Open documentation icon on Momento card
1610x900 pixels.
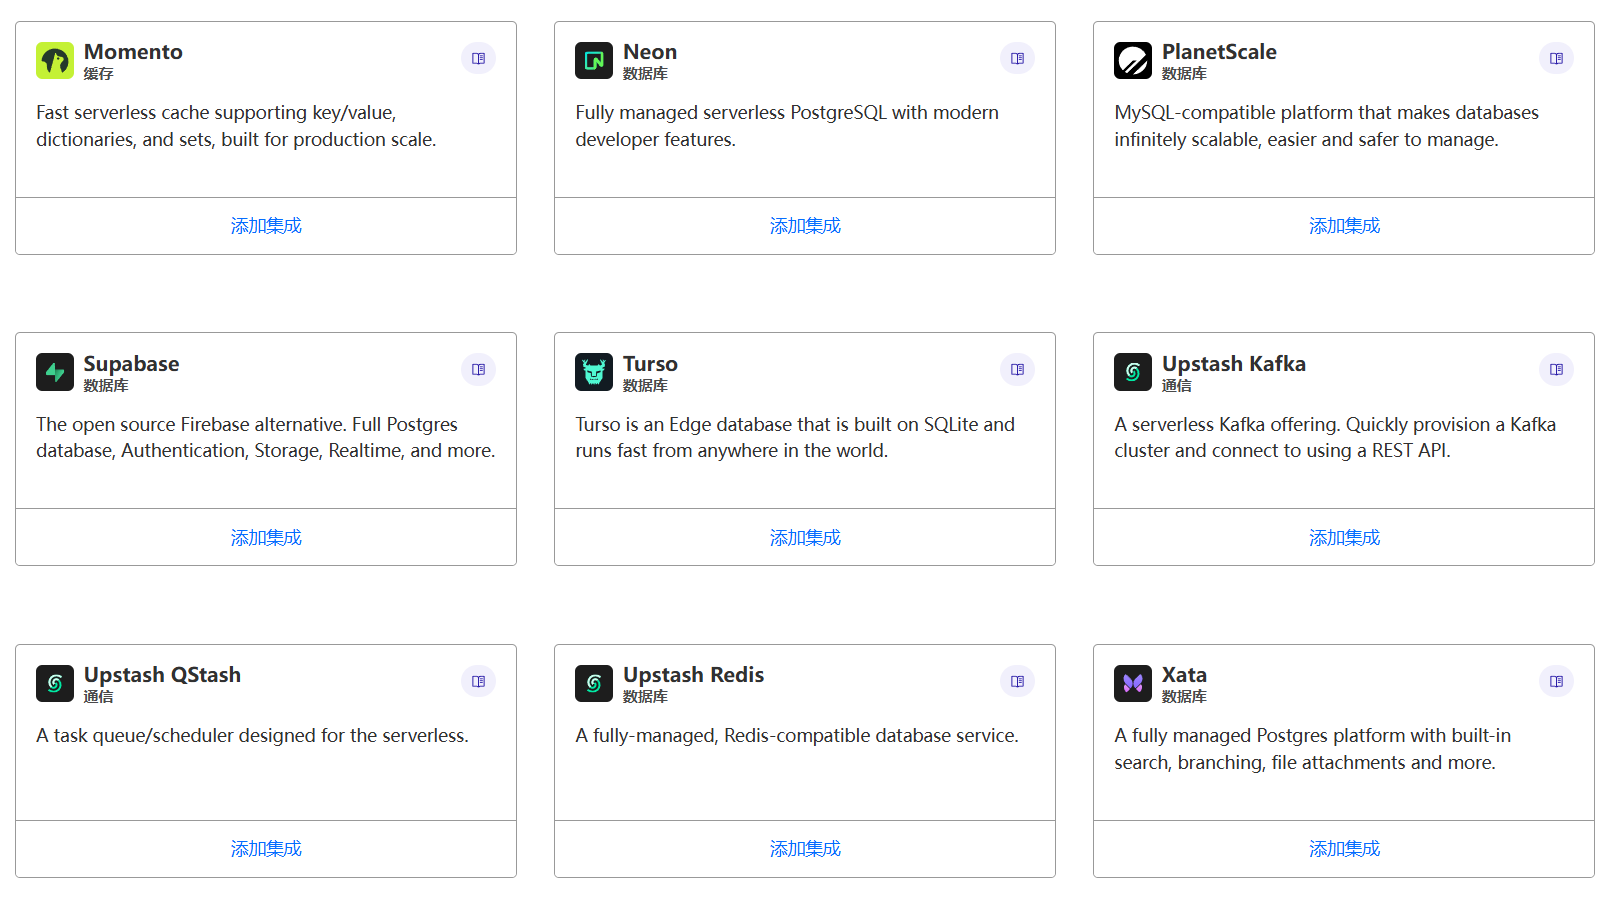(x=478, y=58)
